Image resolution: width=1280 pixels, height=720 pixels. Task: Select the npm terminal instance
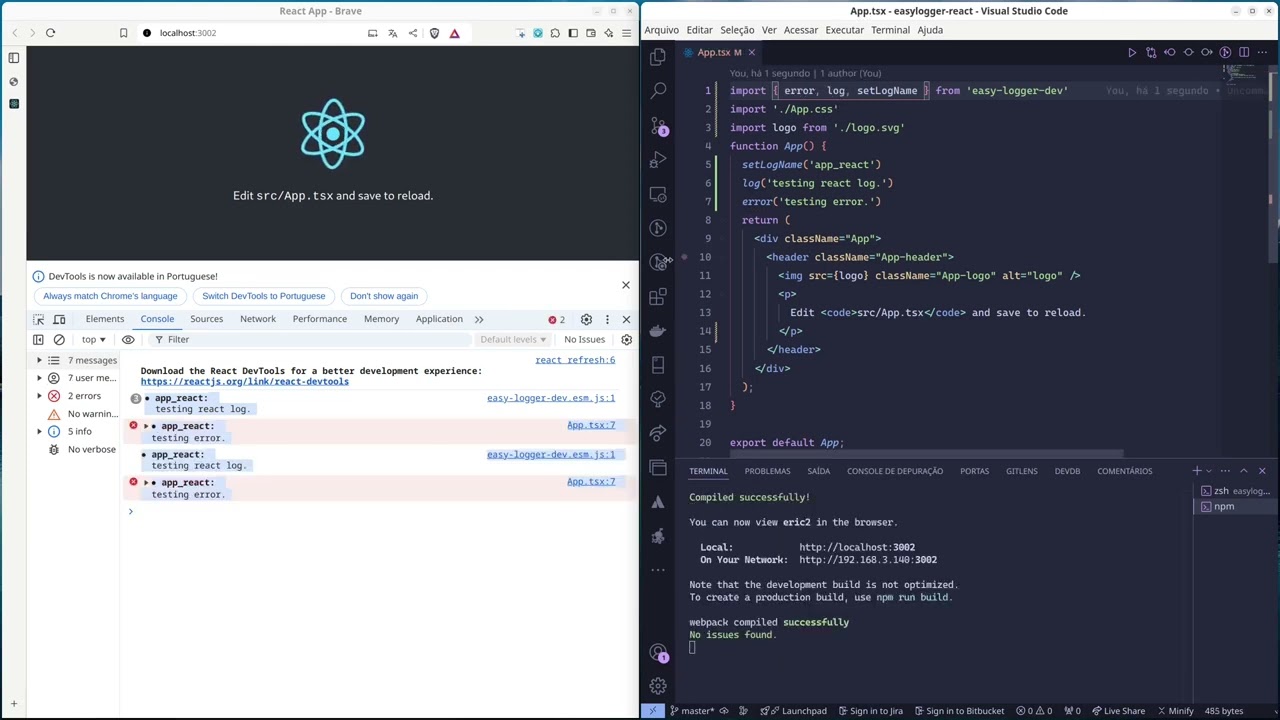click(x=1236, y=507)
